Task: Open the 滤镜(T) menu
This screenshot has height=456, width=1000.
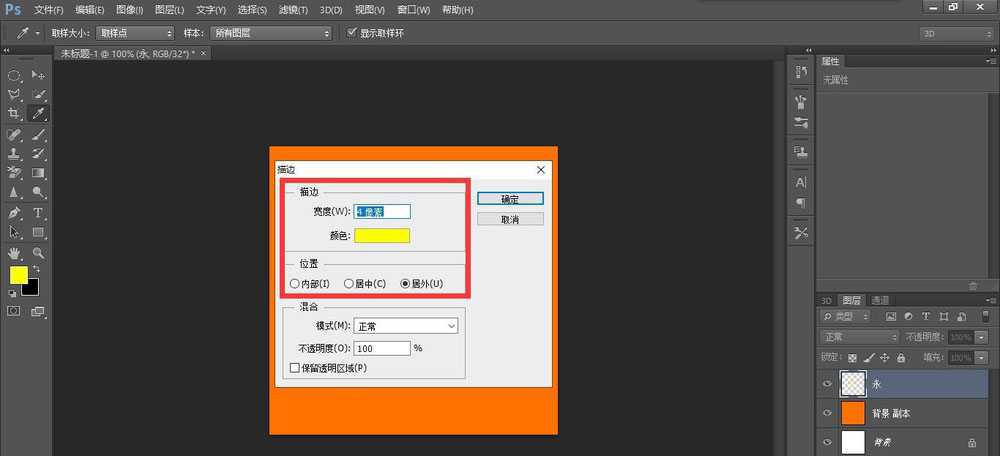Action: tap(292, 10)
